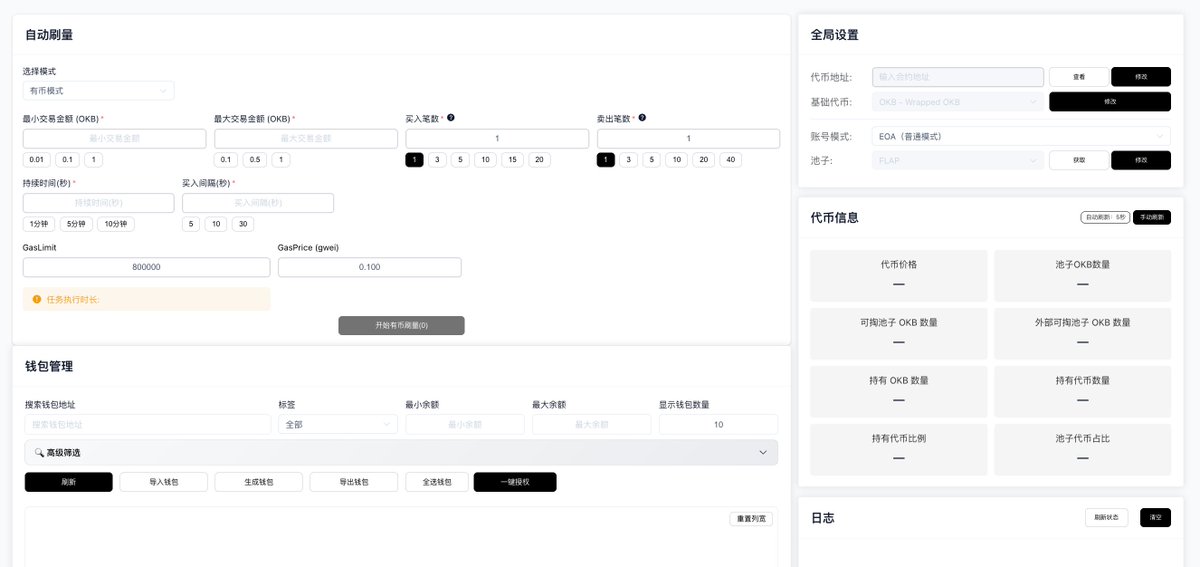Select 40 preset under 卖出笔数
This screenshot has height=567, width=1200.
(731, 160)
